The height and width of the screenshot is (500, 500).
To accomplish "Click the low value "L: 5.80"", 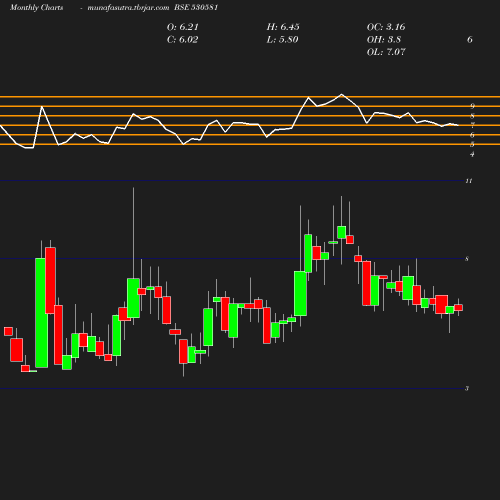I will coord(282,40).
